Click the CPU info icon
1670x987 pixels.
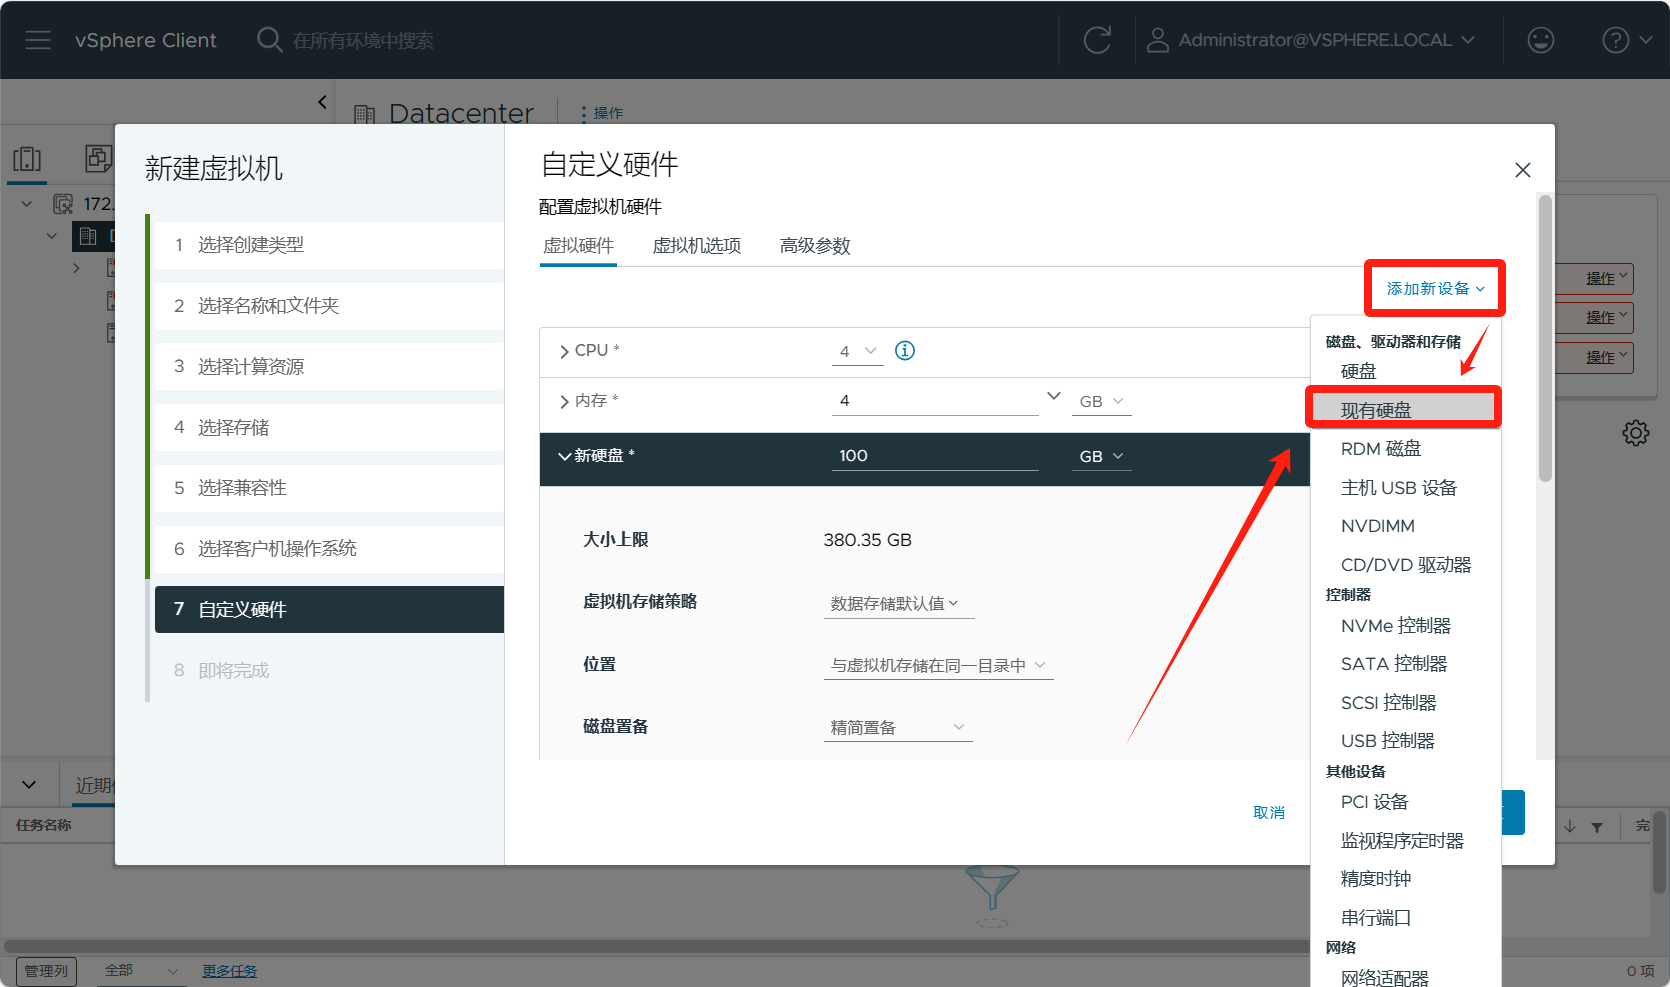tap(905, 351)
